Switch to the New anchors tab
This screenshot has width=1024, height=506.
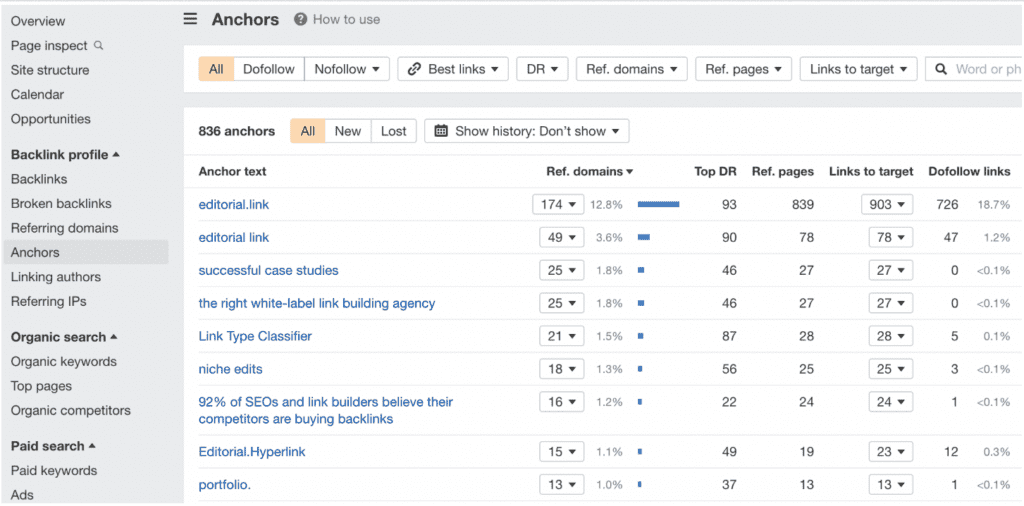pyautogui.click(x=347, y=131)
